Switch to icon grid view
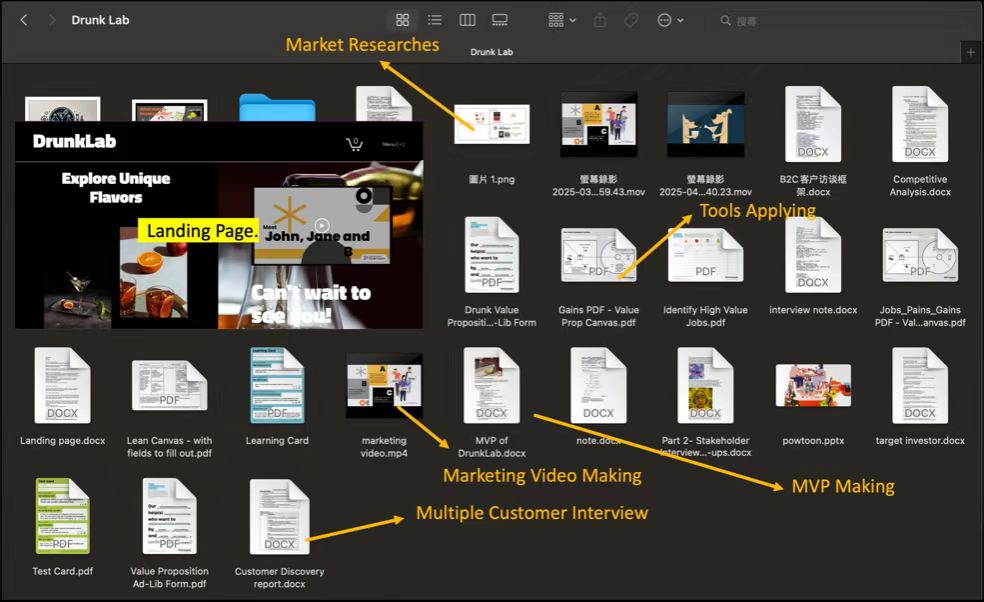984x602 pixels. 402,20
